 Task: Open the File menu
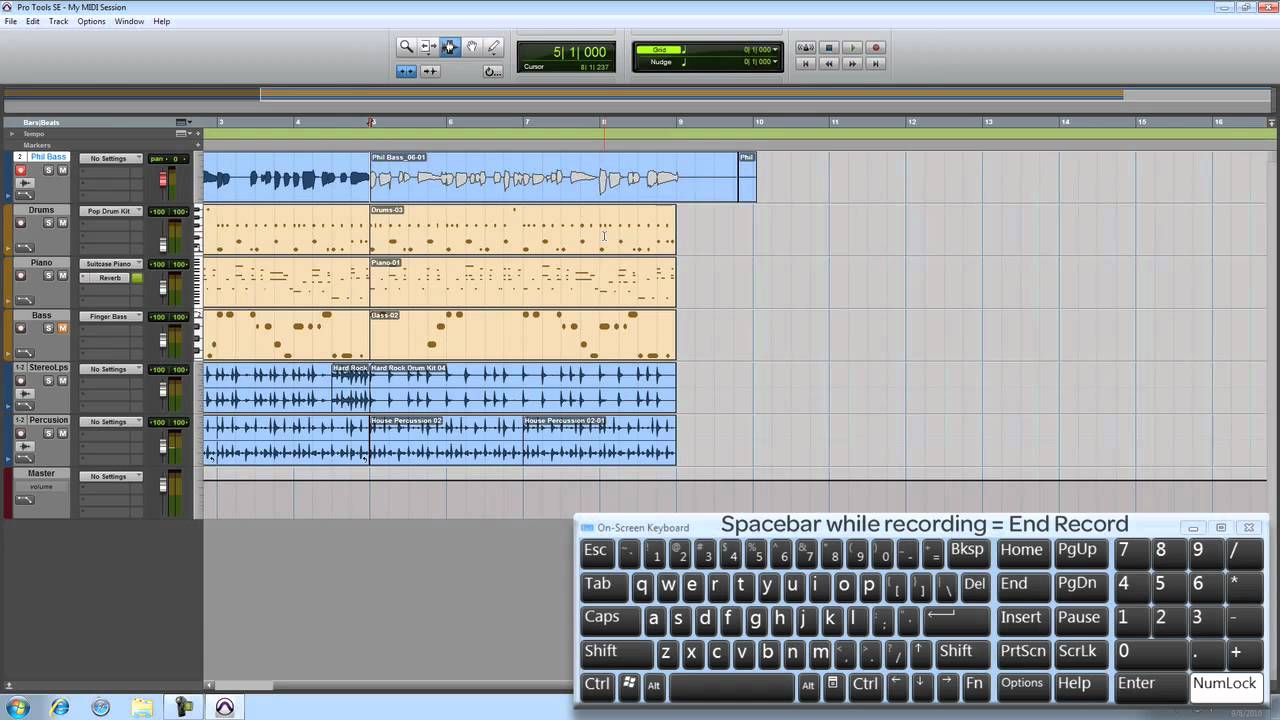click(x=10, y=21)
